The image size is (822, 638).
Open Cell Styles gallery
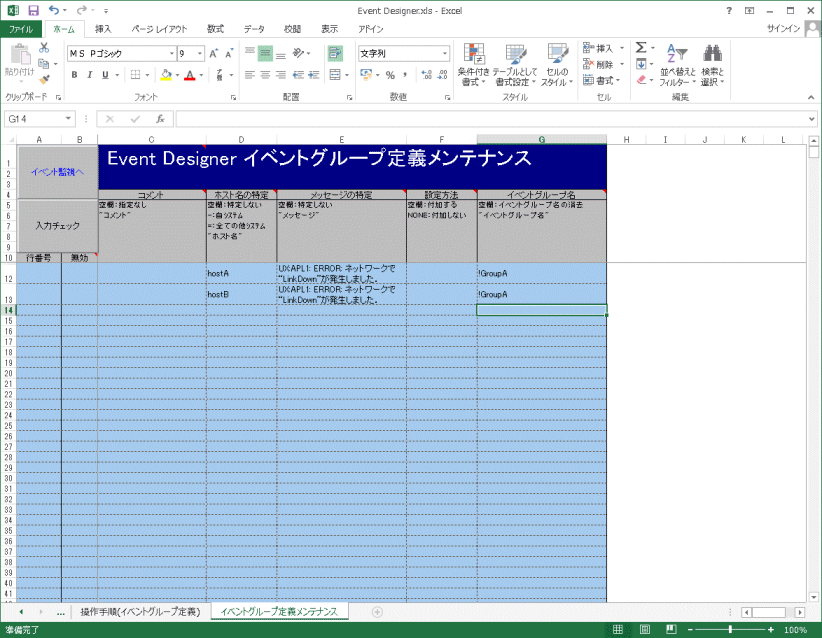click(x=557, y=65)
